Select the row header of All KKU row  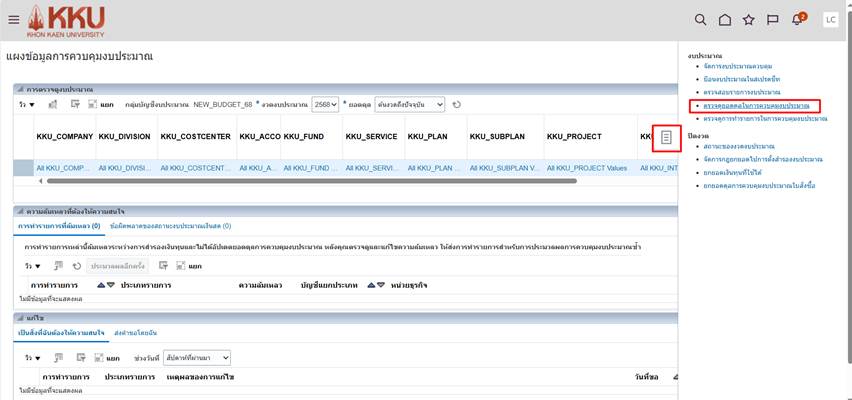[23, 168]
